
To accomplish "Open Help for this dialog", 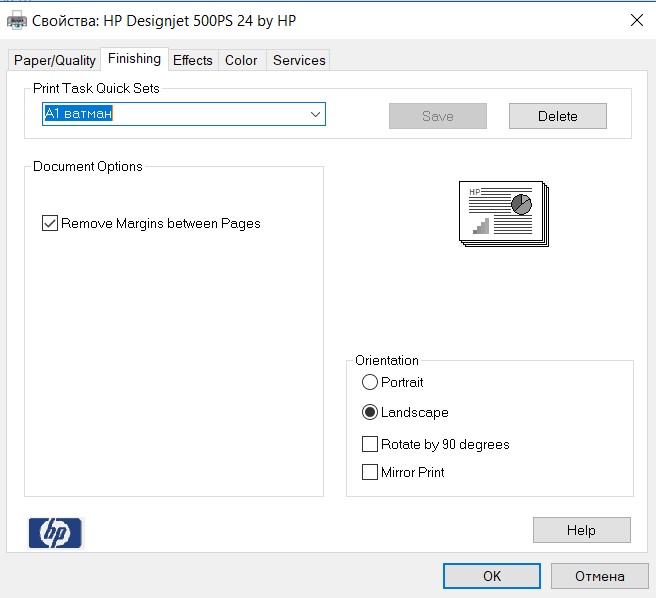I will pyautogui.click(x=582, y=530).
